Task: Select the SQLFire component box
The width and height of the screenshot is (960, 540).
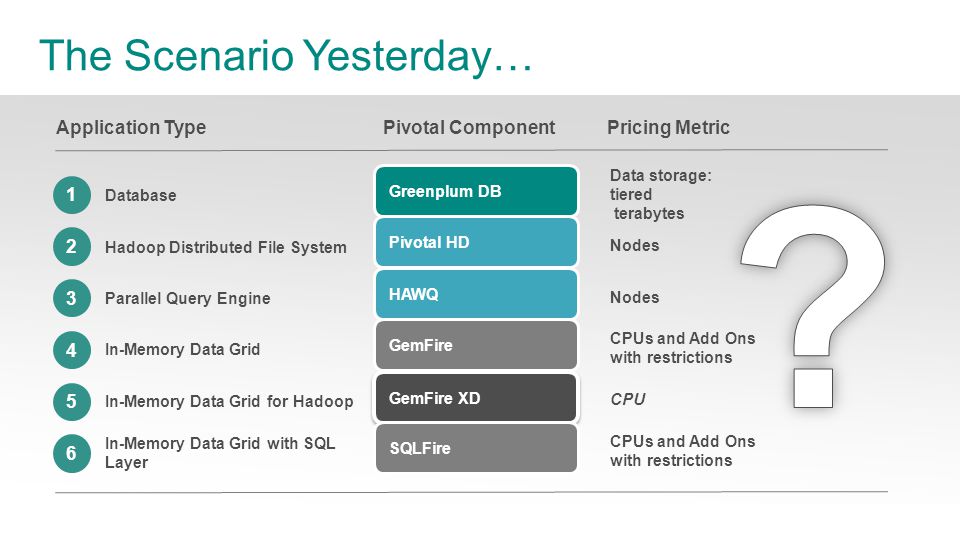Action: pyautogui.click(x=476, y=448)
